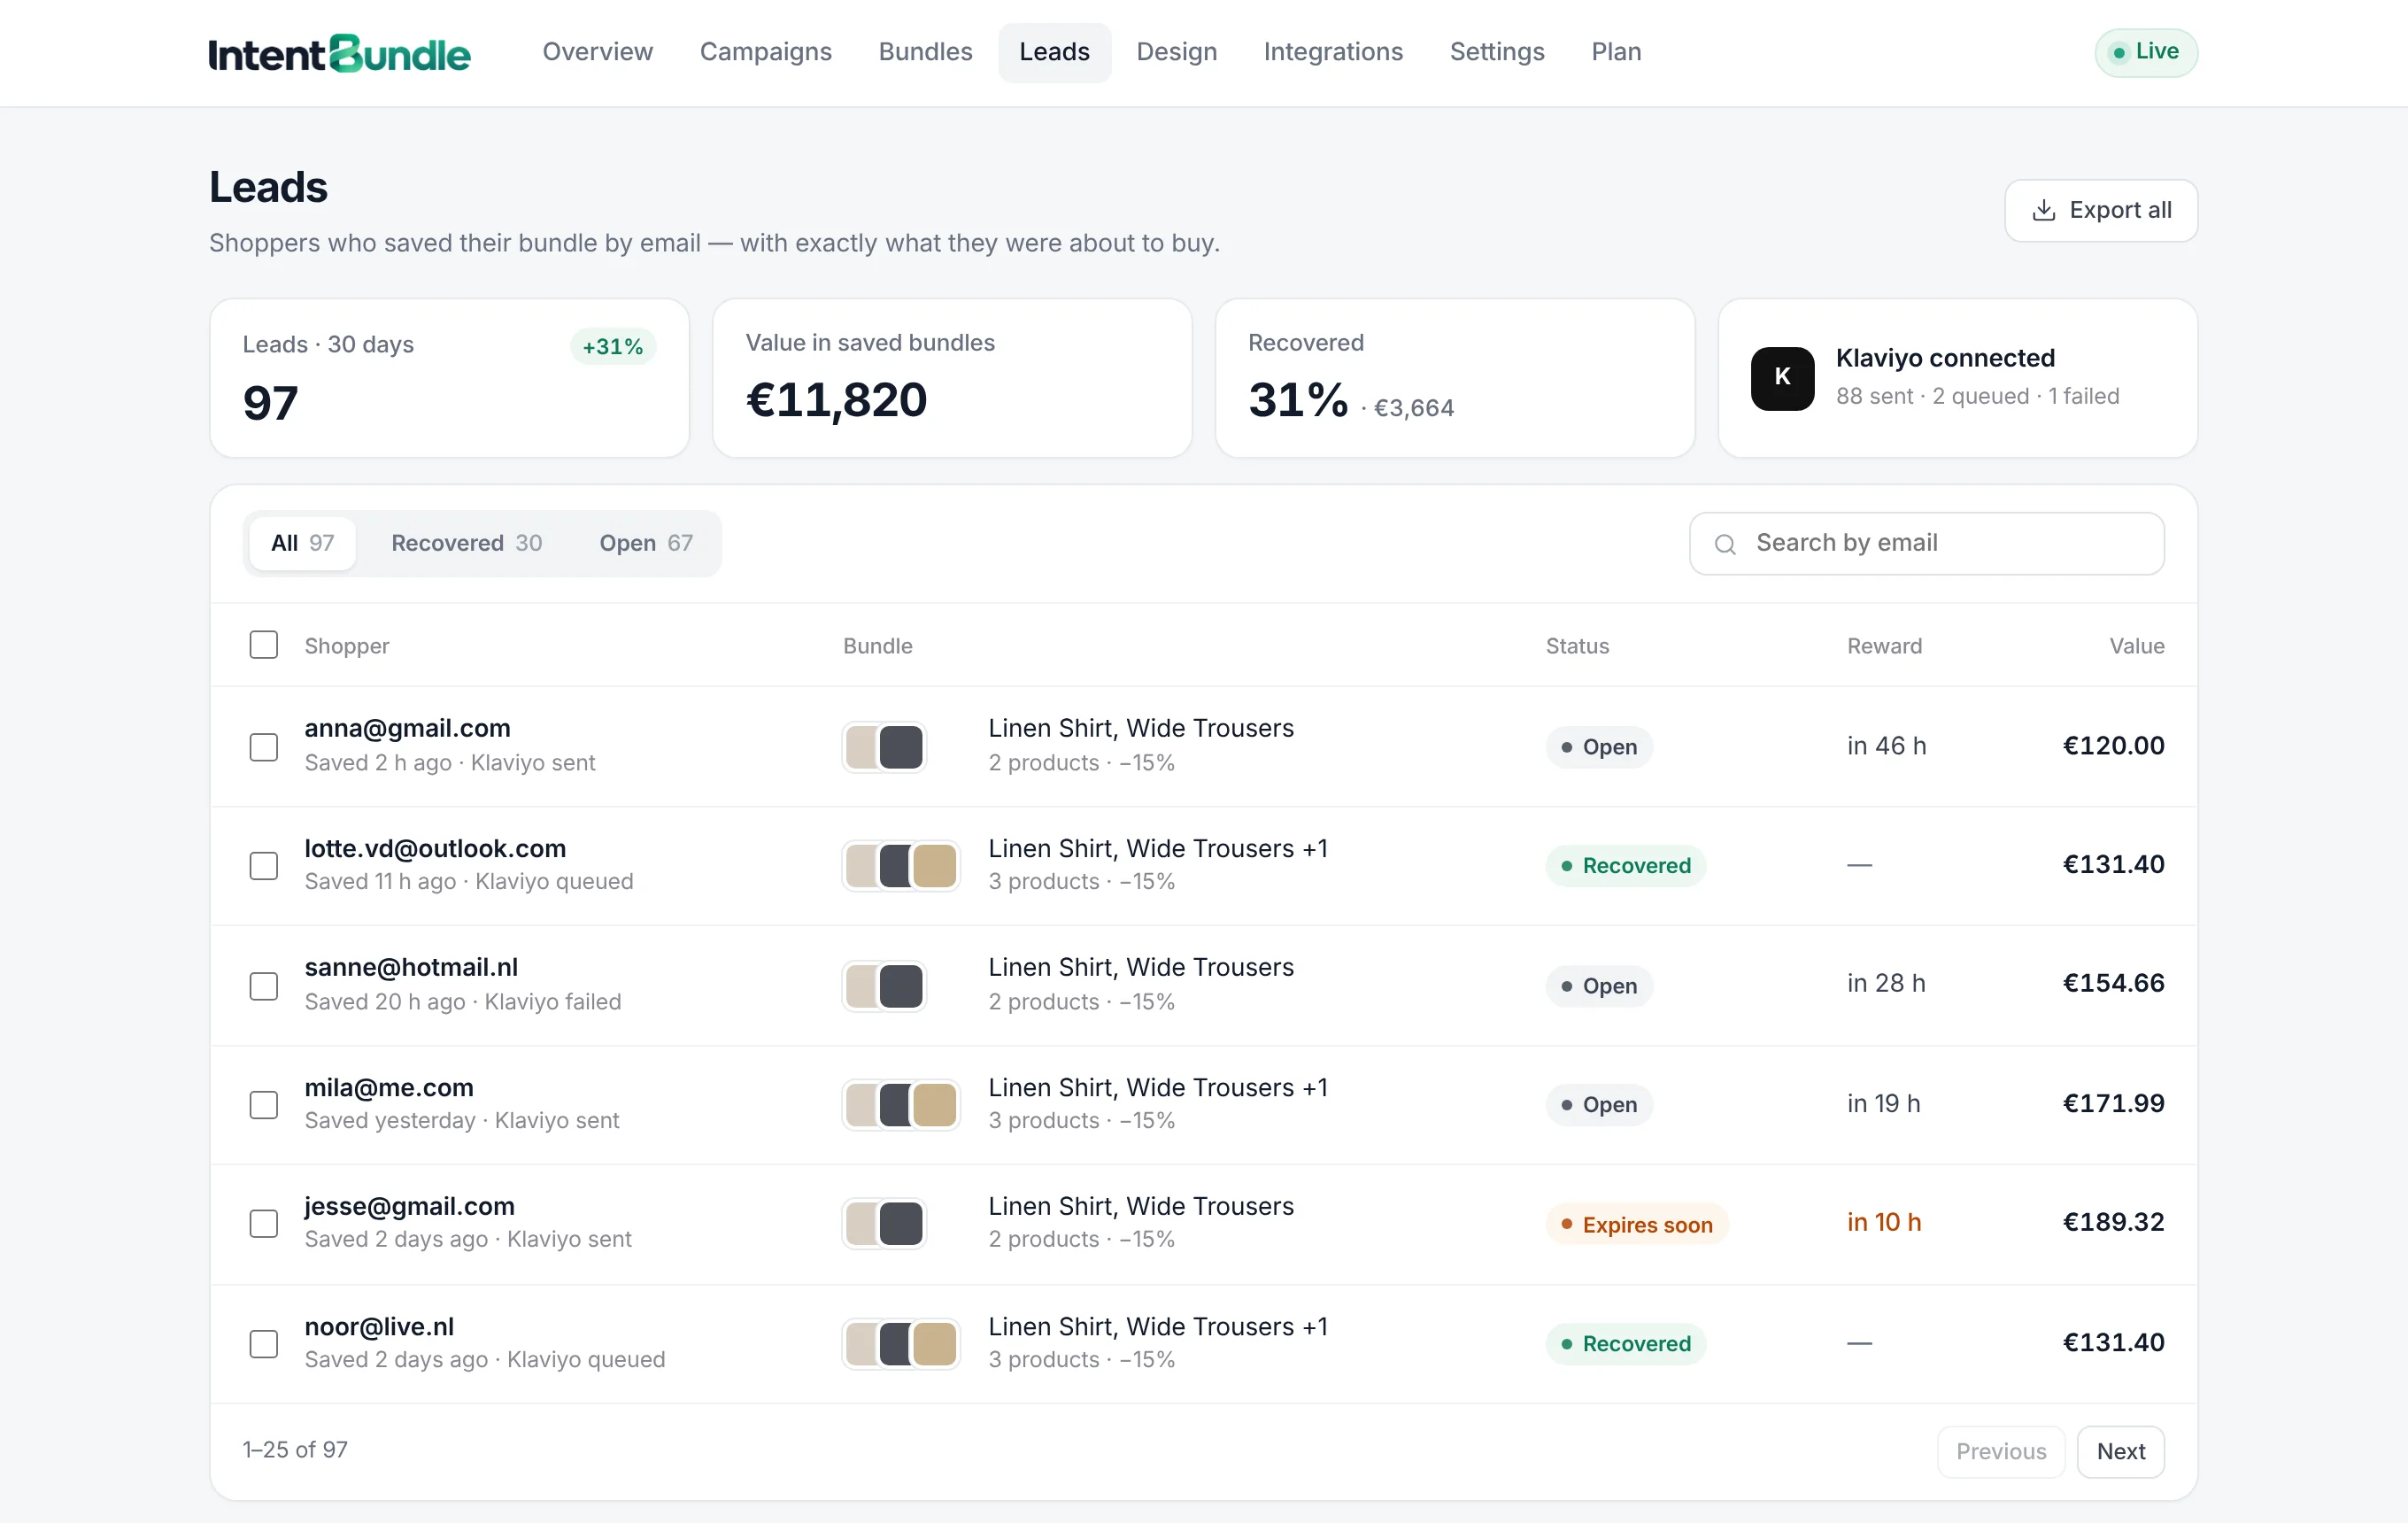
Task: Focus the Search by email field
Action: [x=1926, y=544]
